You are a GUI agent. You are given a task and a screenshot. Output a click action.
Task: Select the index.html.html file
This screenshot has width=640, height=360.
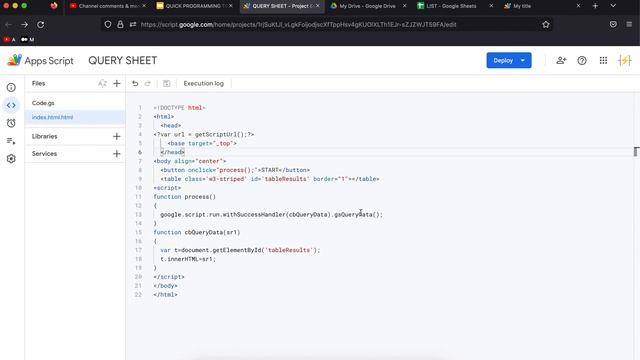(x=75, y=118)
